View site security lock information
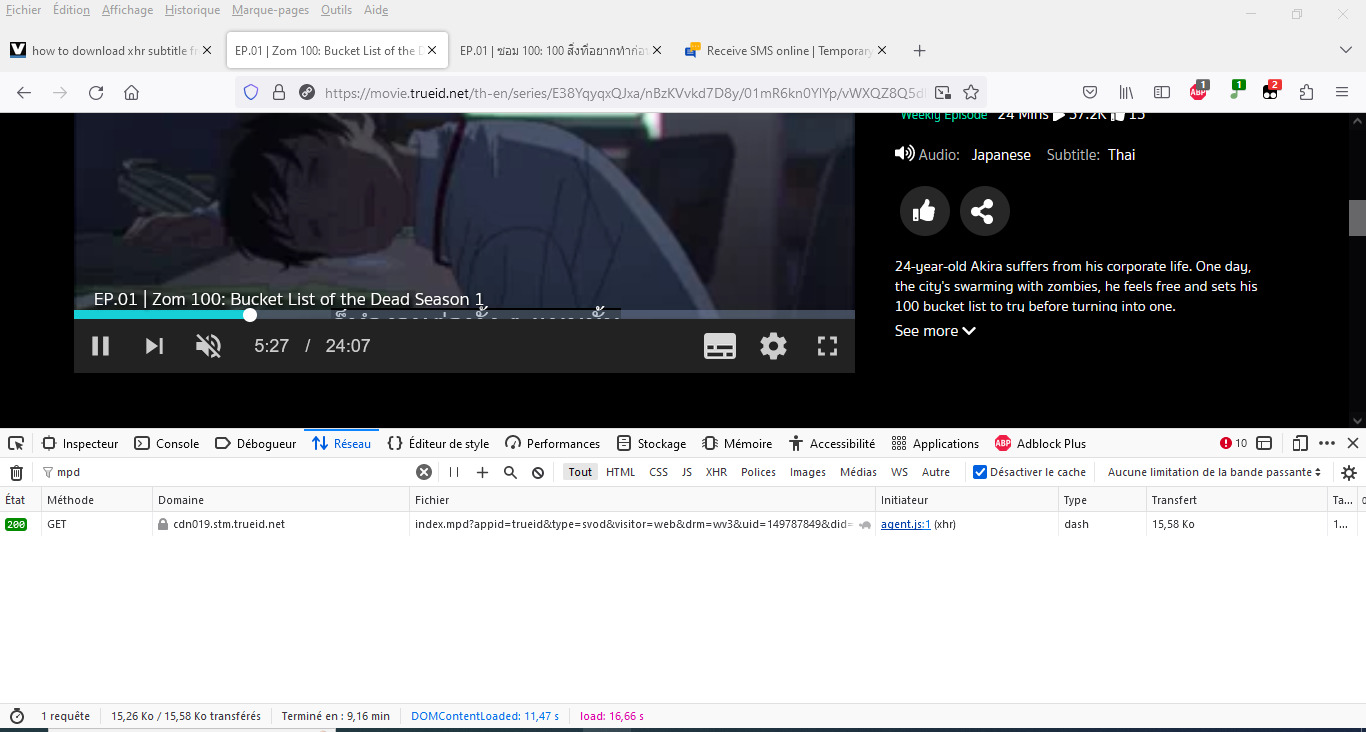1366x732 pixels. [x=279, y=92]
